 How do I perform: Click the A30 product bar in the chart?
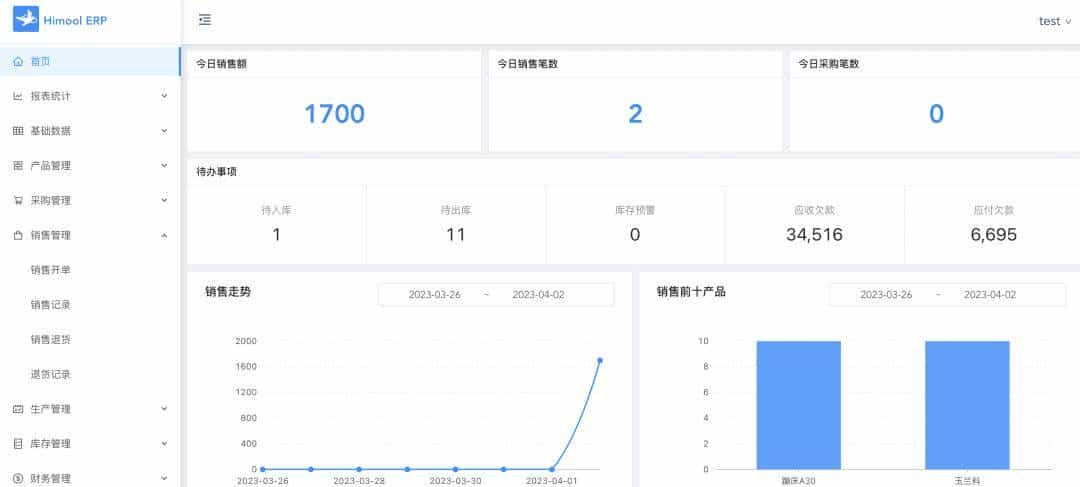[x=798, y=405]
